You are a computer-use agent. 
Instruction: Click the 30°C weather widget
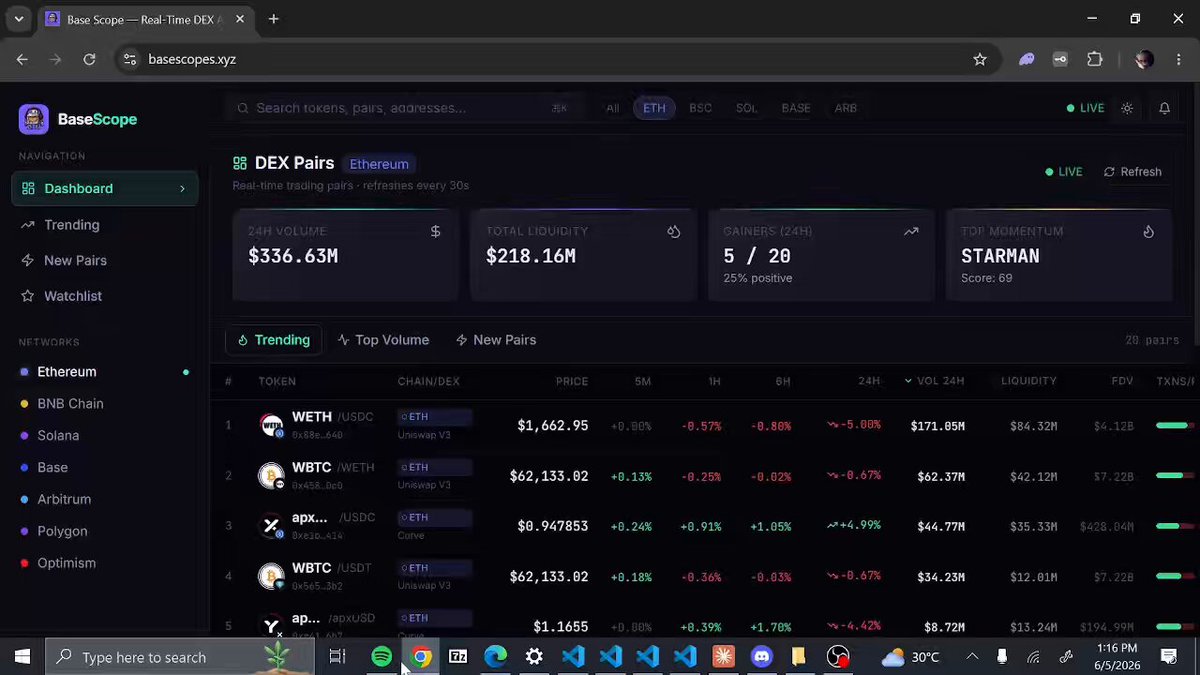(910, 657)
